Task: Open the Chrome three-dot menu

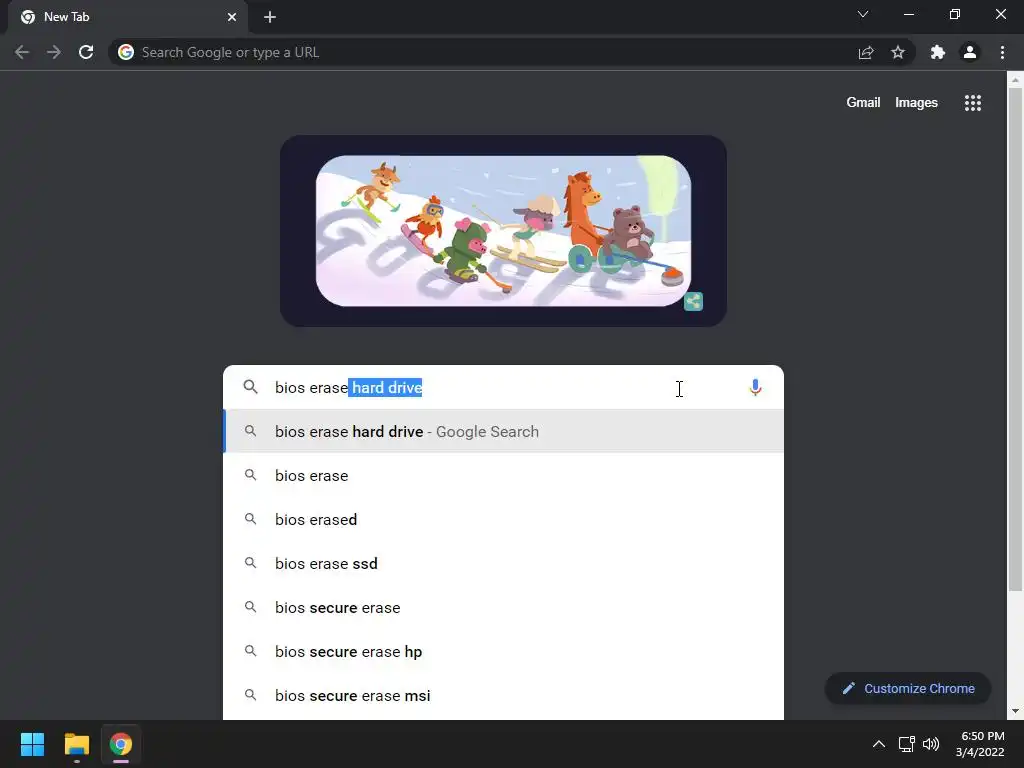Action: tap(1002, 52)
